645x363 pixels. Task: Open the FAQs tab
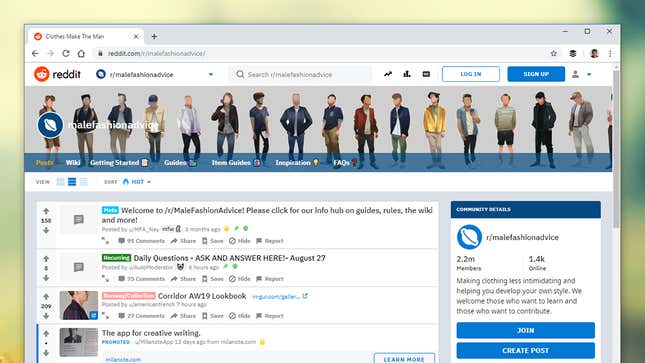[345, 163]
